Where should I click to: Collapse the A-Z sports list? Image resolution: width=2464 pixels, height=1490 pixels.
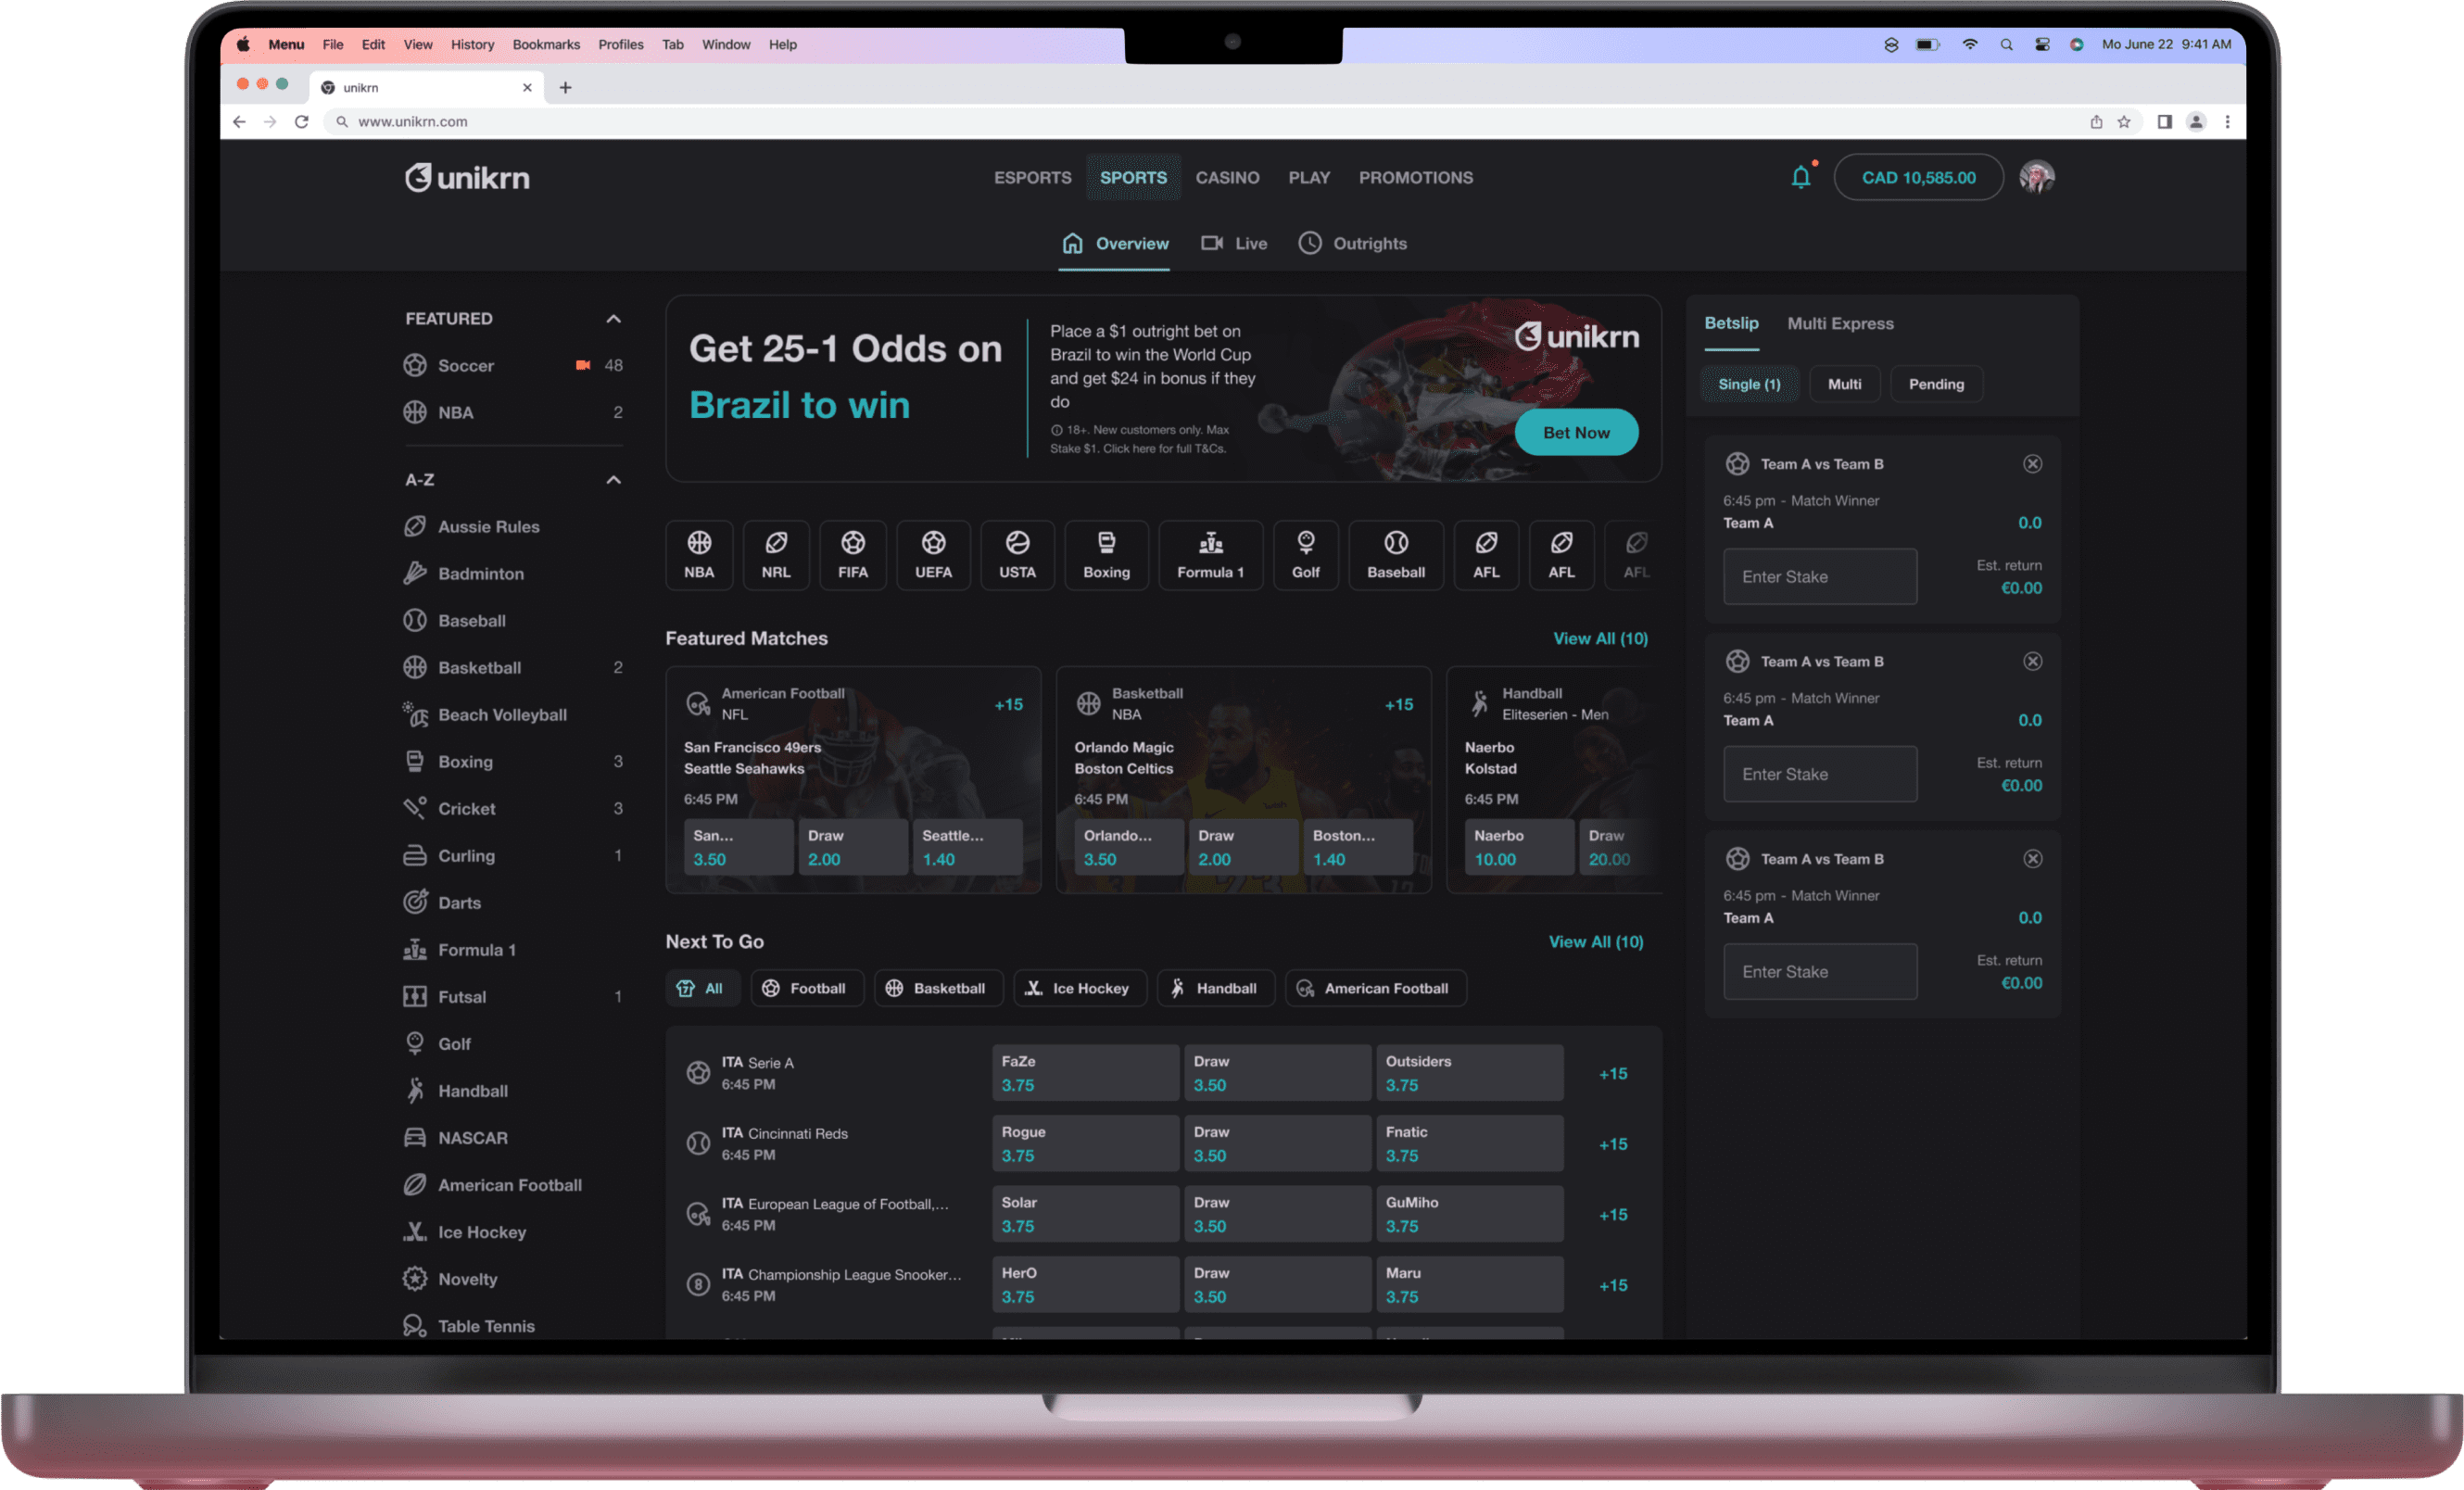tap(613, 480)
